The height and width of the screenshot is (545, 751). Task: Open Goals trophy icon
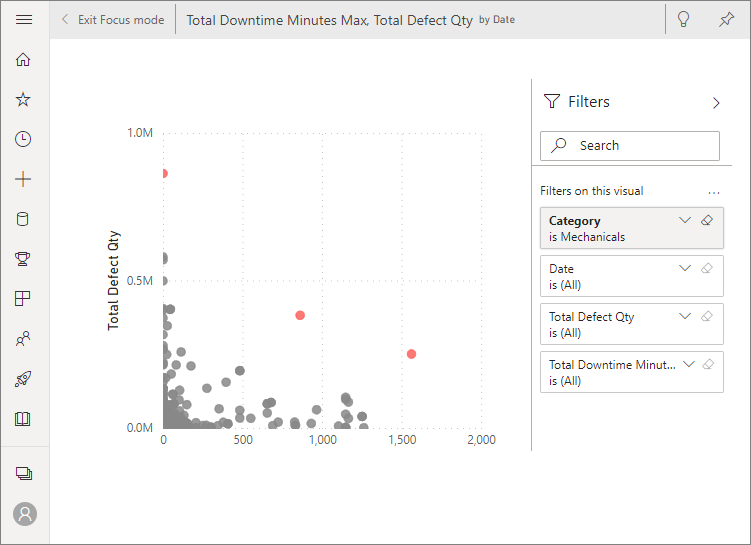point(24,260)
